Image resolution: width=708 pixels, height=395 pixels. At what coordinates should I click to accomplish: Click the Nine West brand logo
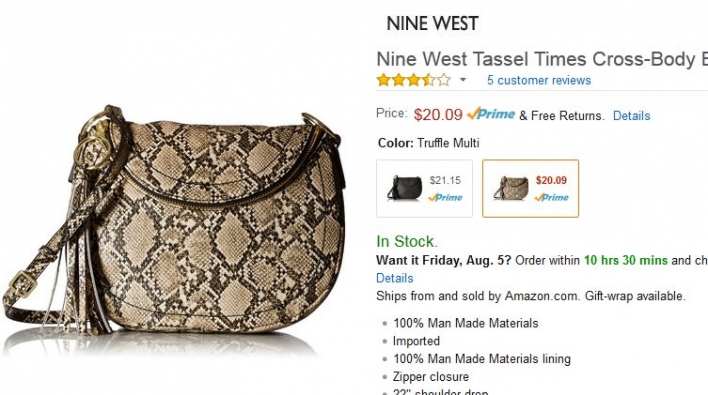point(432,23)
